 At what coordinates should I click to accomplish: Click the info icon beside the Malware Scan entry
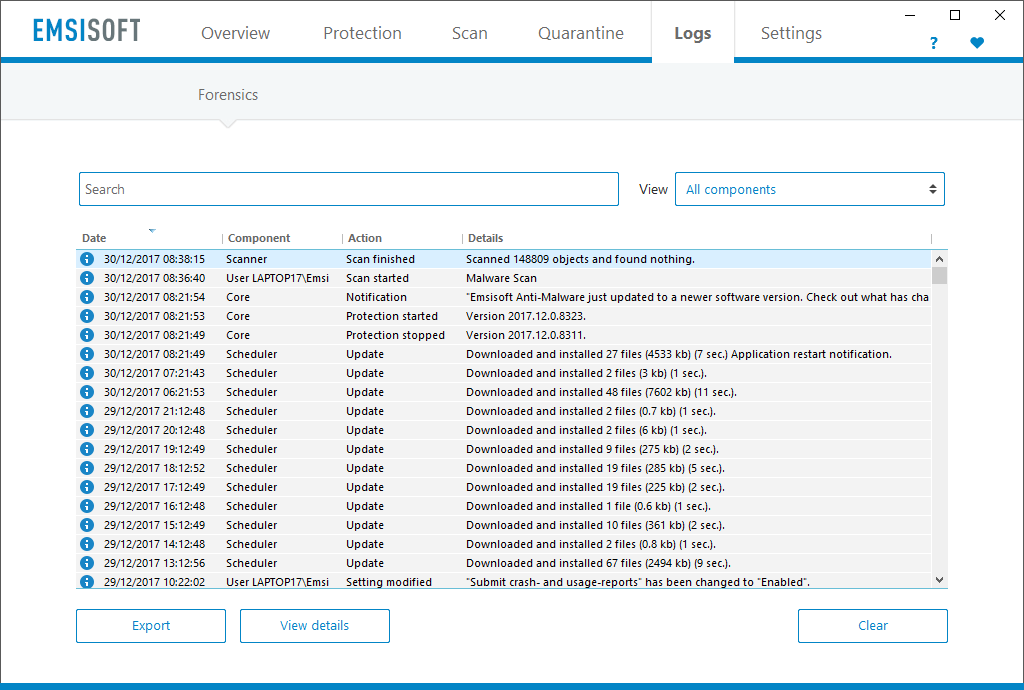87,277
